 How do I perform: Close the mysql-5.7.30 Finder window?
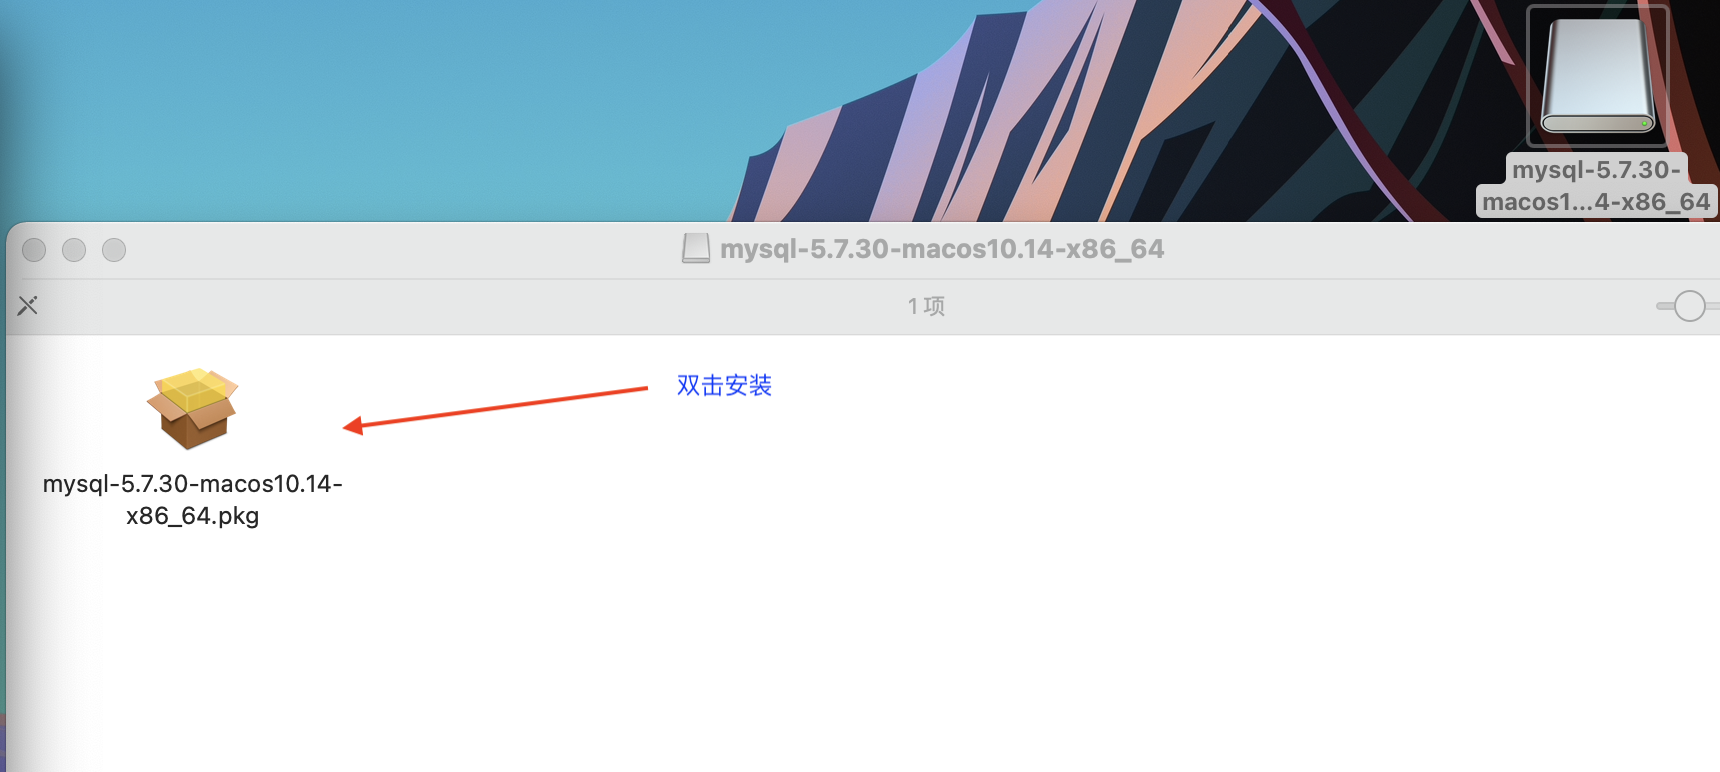(x=34, y=250)
